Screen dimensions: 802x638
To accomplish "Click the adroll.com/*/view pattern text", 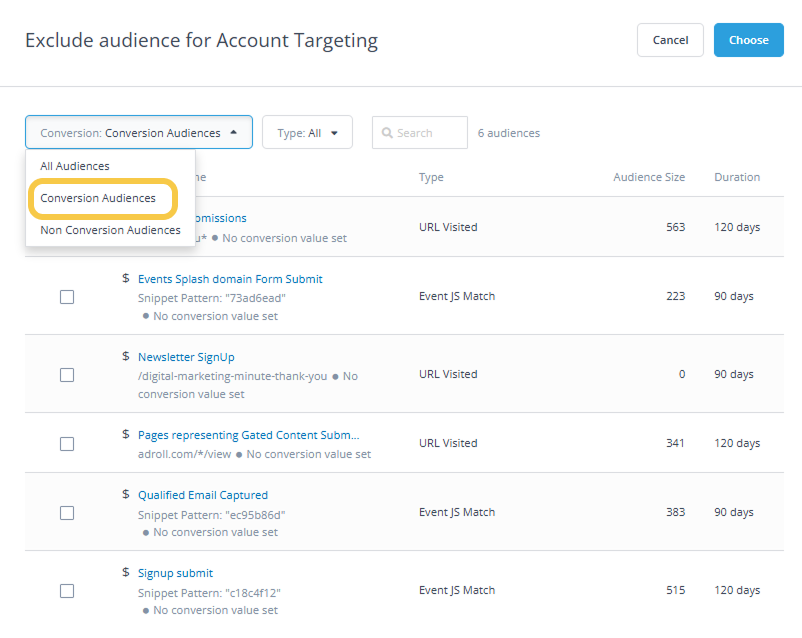I will coord(185,454).
